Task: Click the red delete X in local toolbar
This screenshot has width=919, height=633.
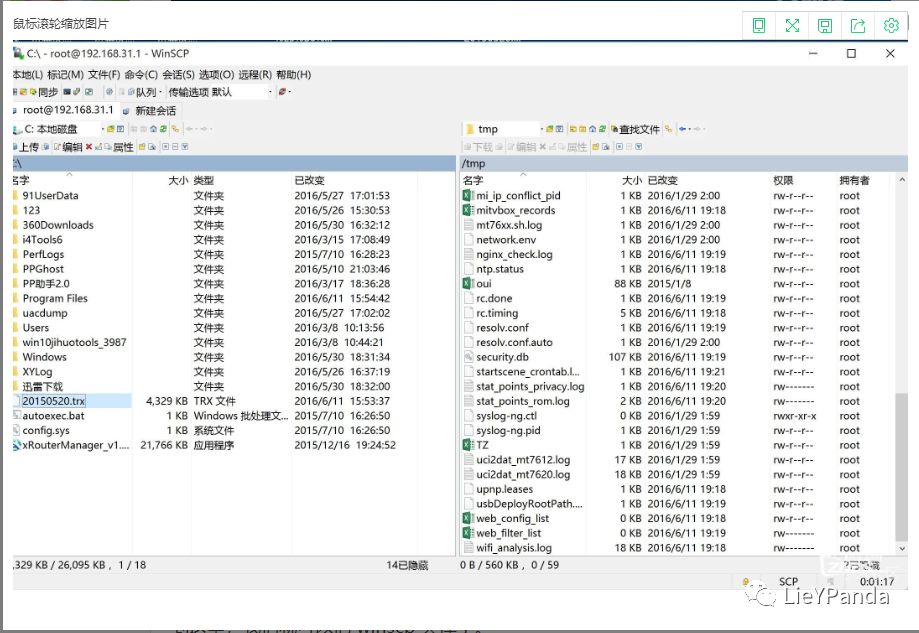Action: (89, 147)
